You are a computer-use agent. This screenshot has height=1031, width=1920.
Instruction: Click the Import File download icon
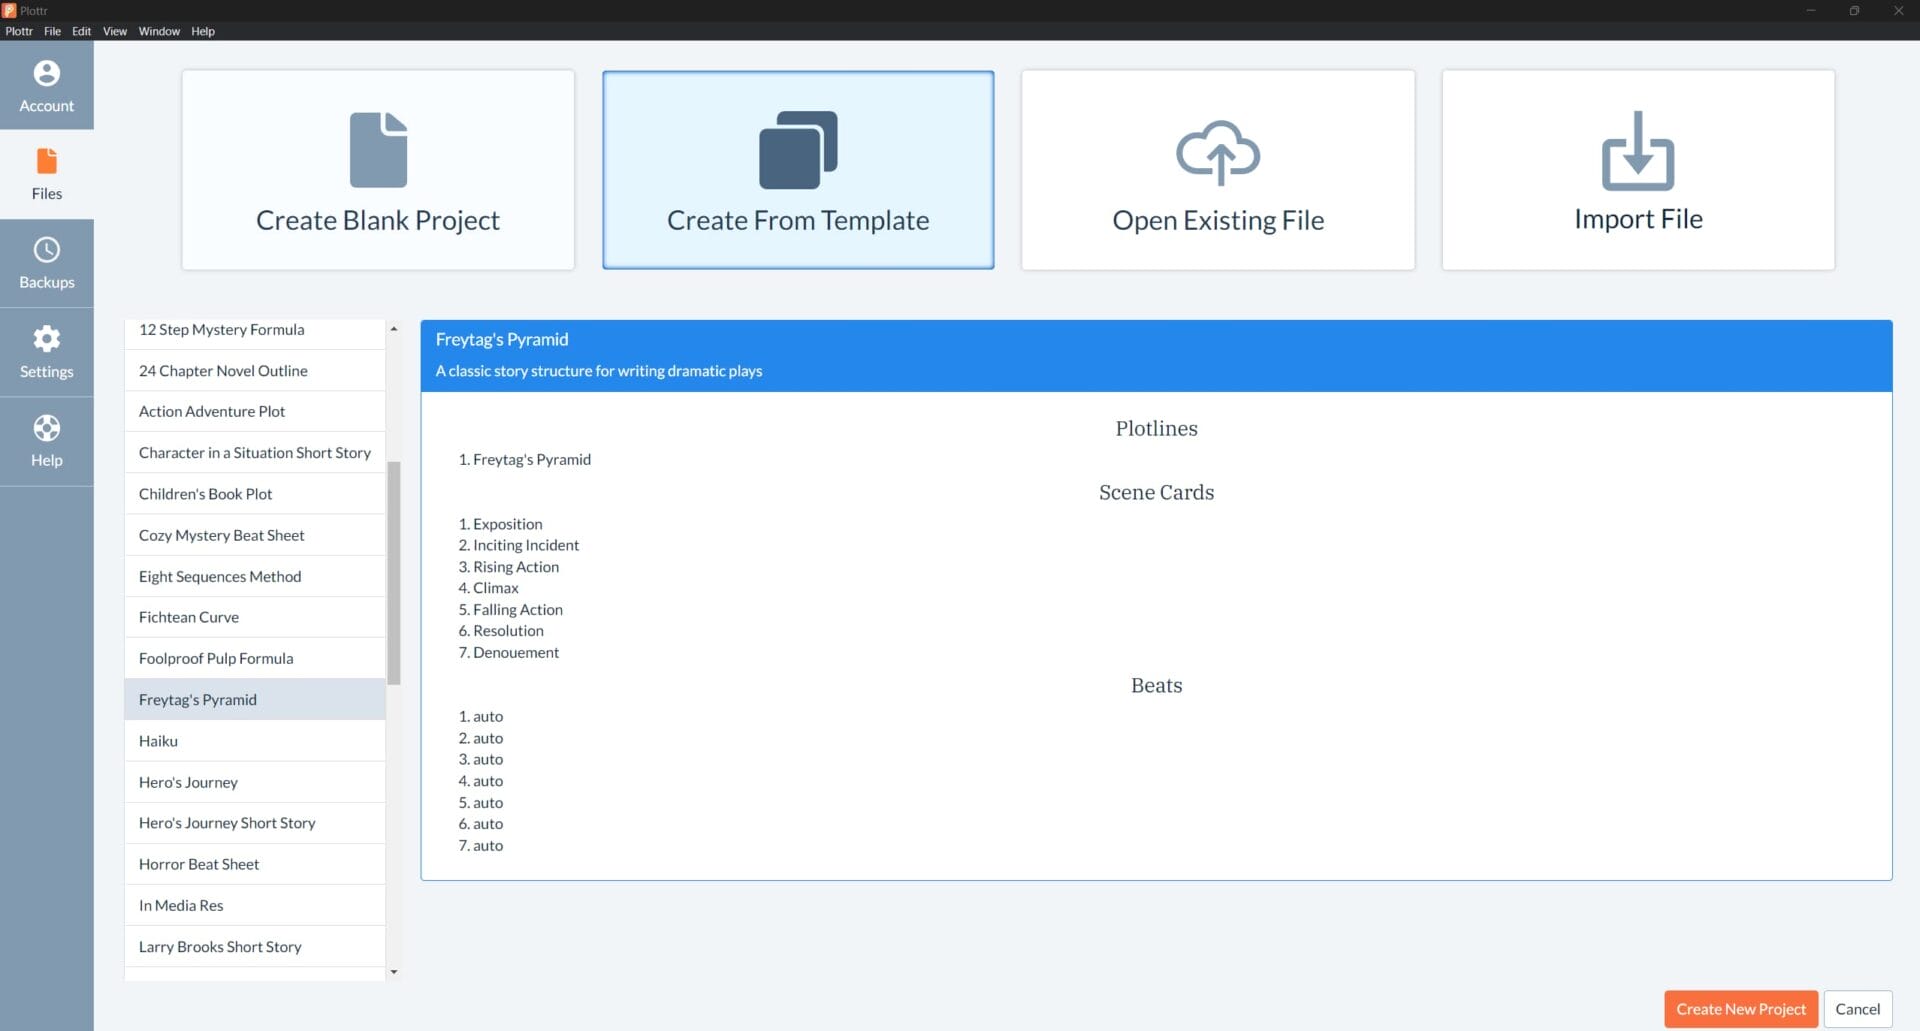tap(1637, 151)
